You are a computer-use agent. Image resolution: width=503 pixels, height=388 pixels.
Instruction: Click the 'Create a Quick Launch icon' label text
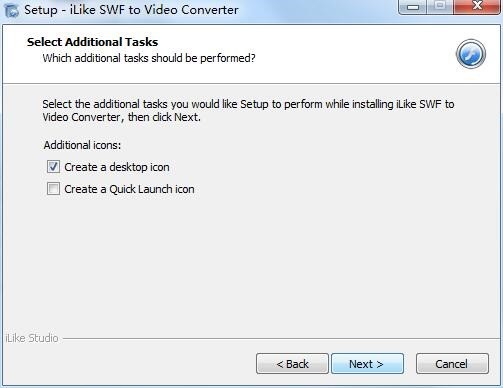129,189
